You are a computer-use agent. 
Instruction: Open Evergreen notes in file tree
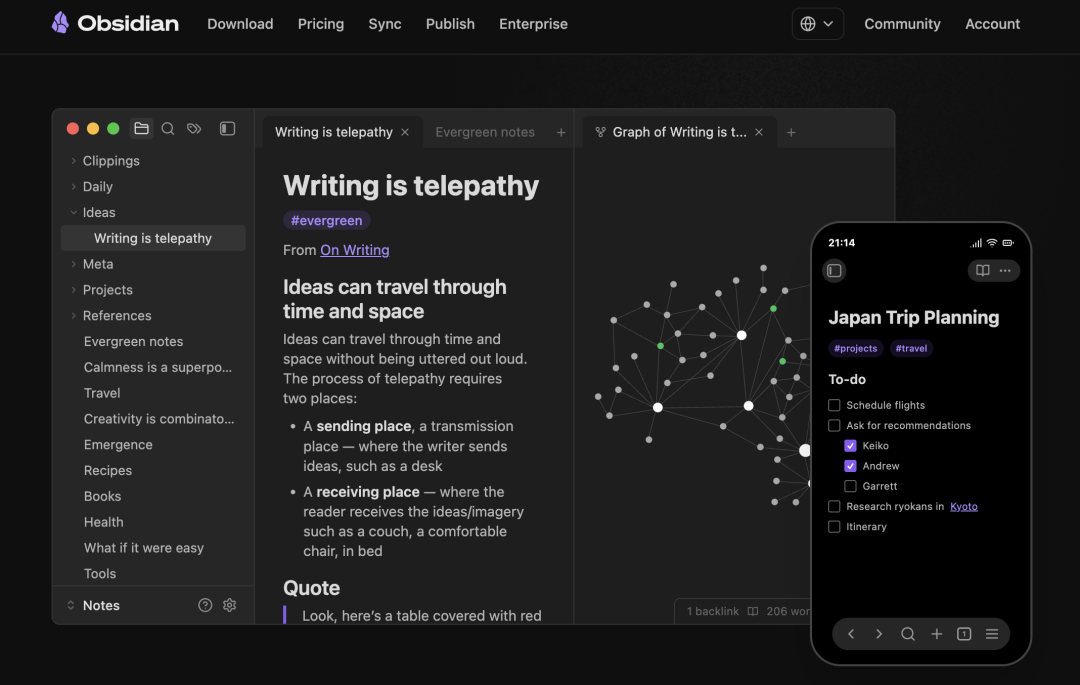(x=134, y=341)
